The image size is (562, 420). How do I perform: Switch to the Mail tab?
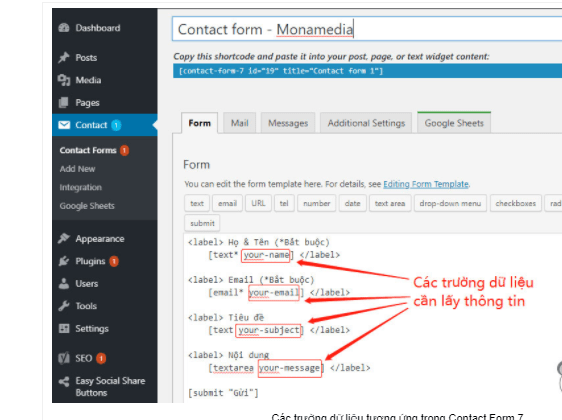coord(239,123)
